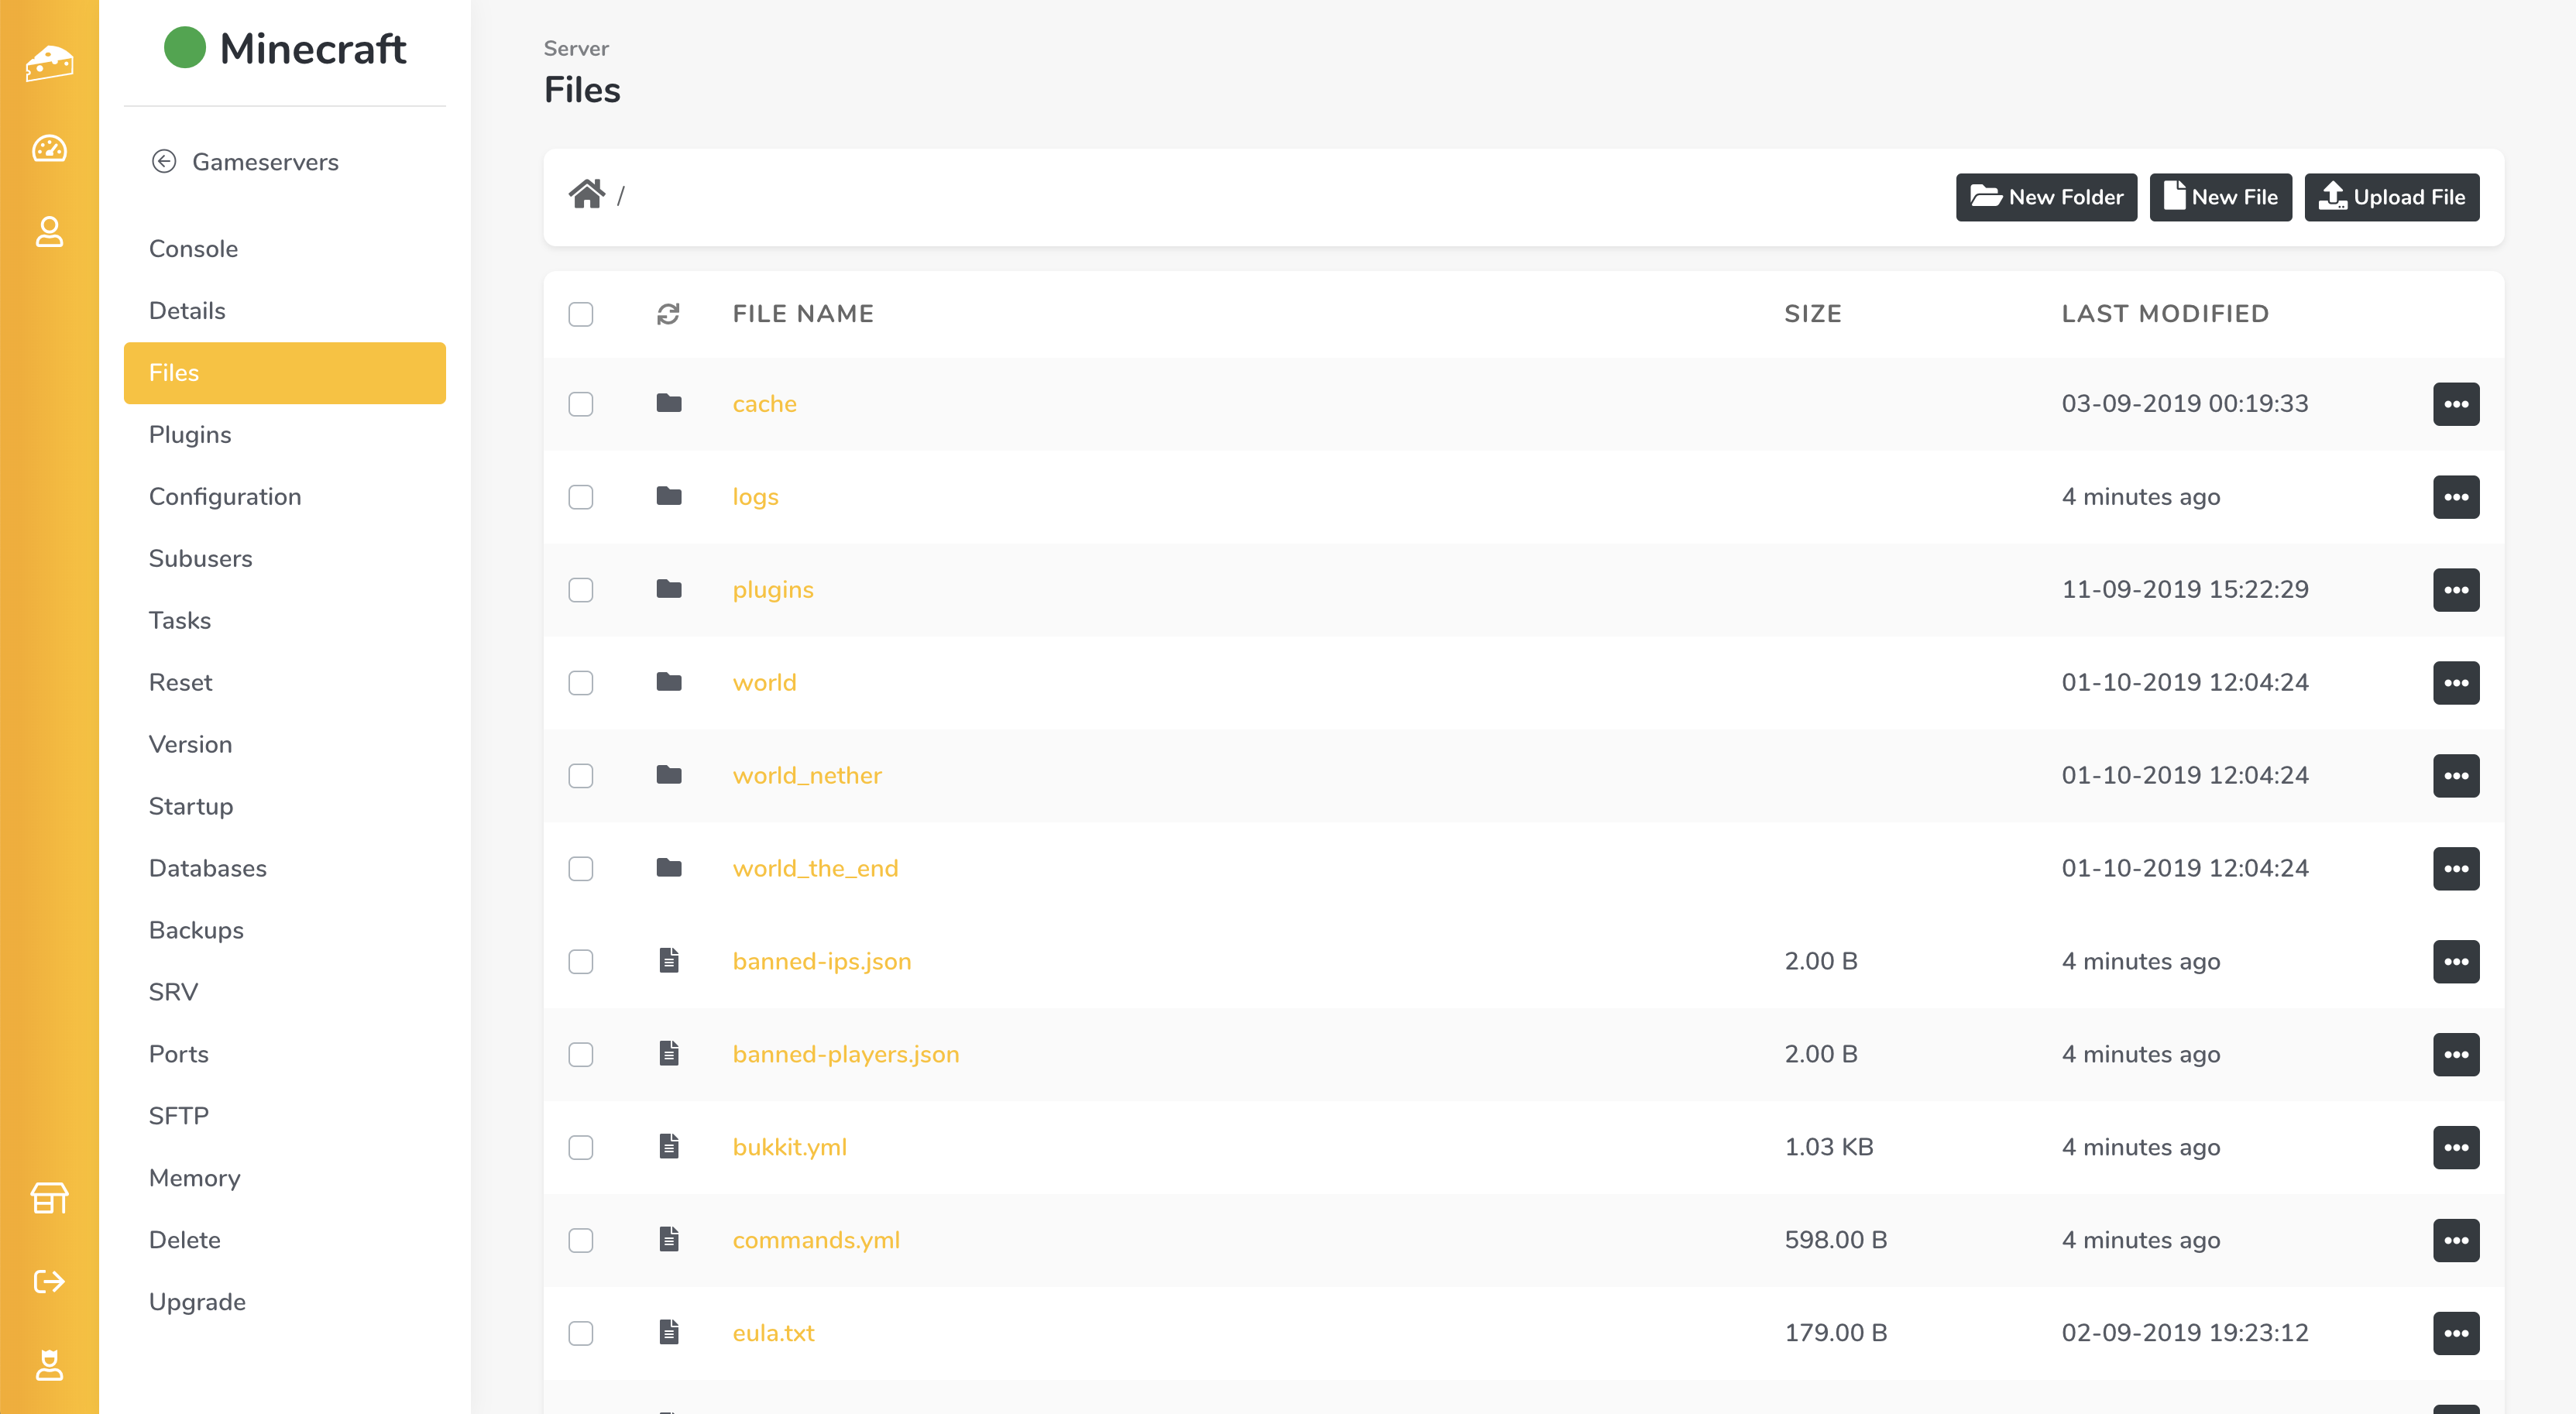2576x1414 pixels.
Task: Open the admin user icon at sidebar bottom
Action: click(x=49, y=1364)
